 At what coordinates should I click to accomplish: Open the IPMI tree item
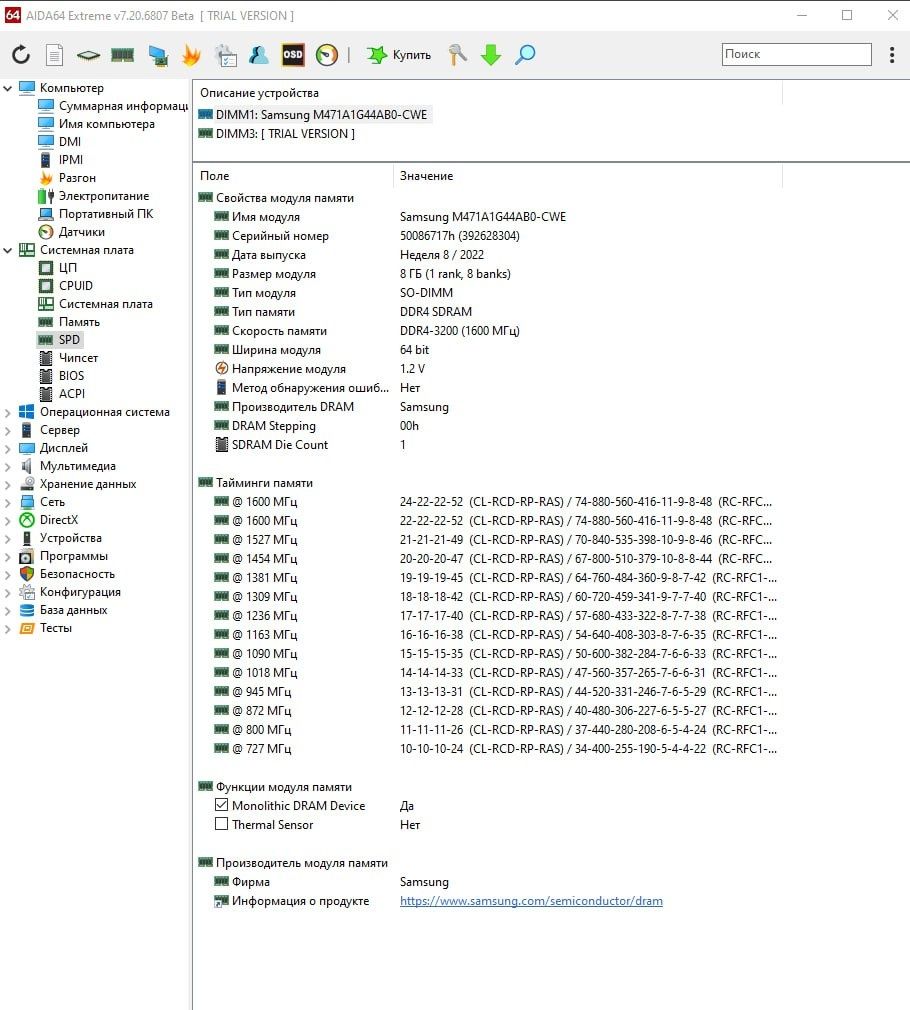click(61, 160)
